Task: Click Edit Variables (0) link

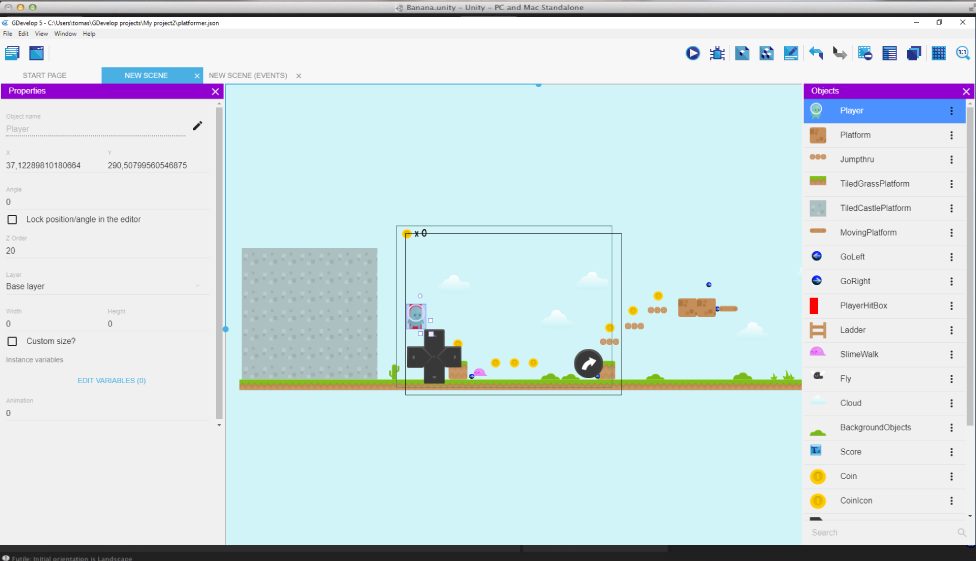Action: [x=111, y=380]
